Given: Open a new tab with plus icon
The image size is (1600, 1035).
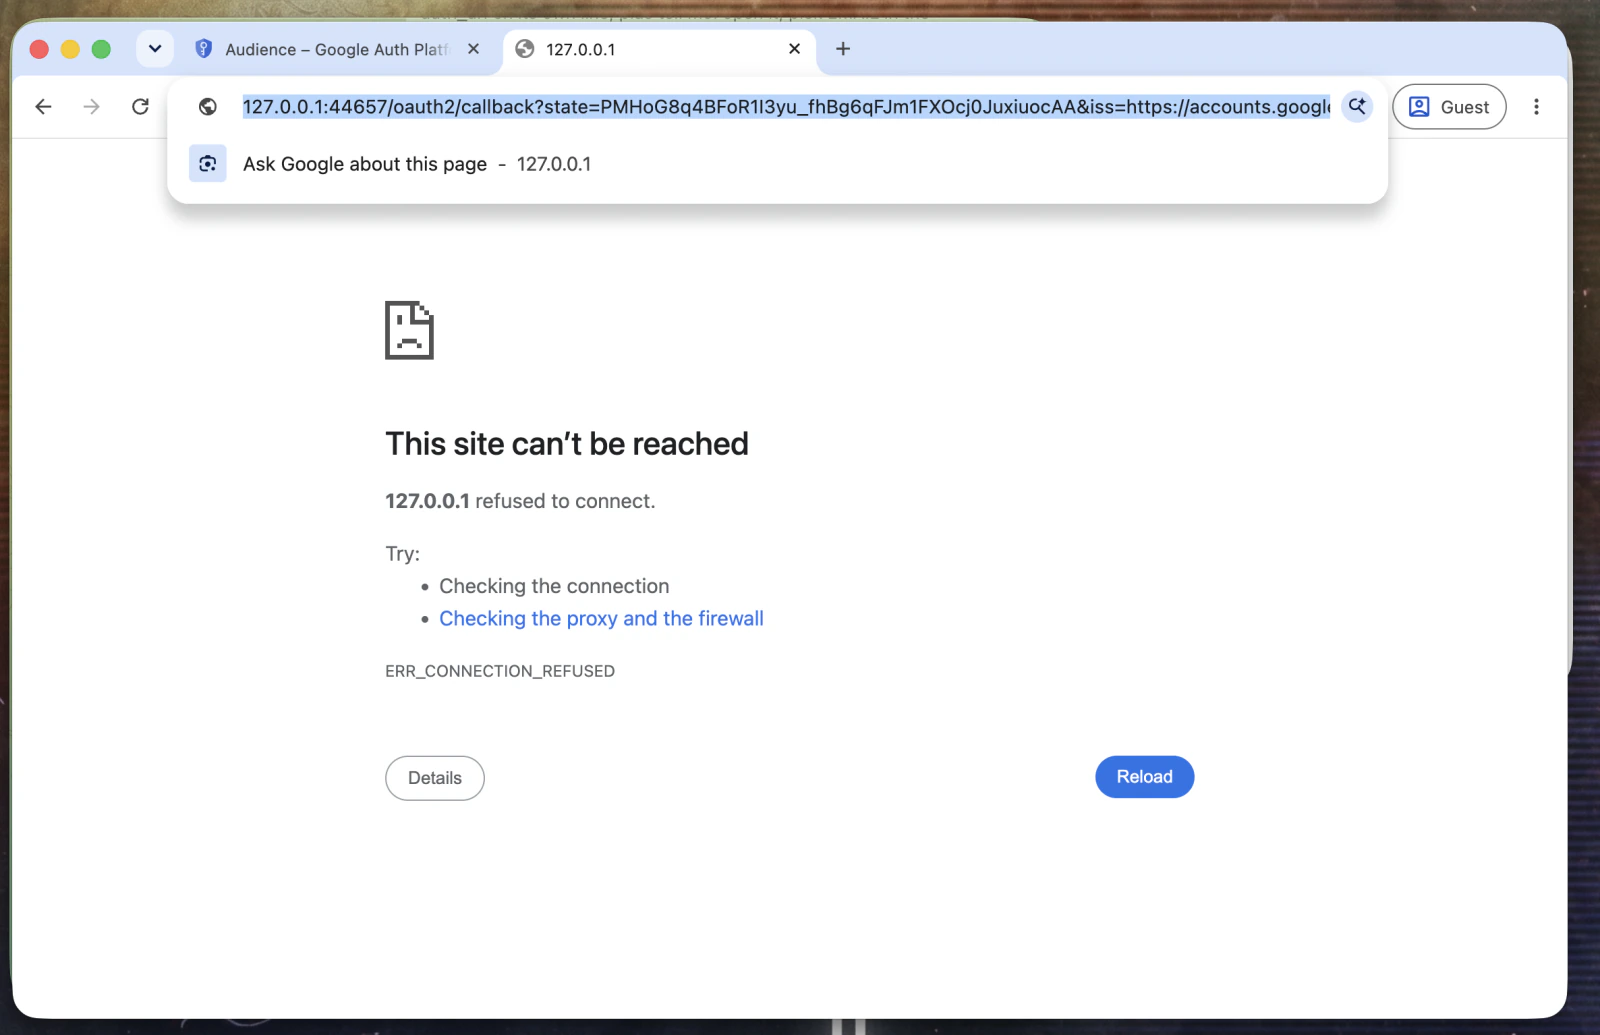Looking at the screenshot, I should pos(843,49).
